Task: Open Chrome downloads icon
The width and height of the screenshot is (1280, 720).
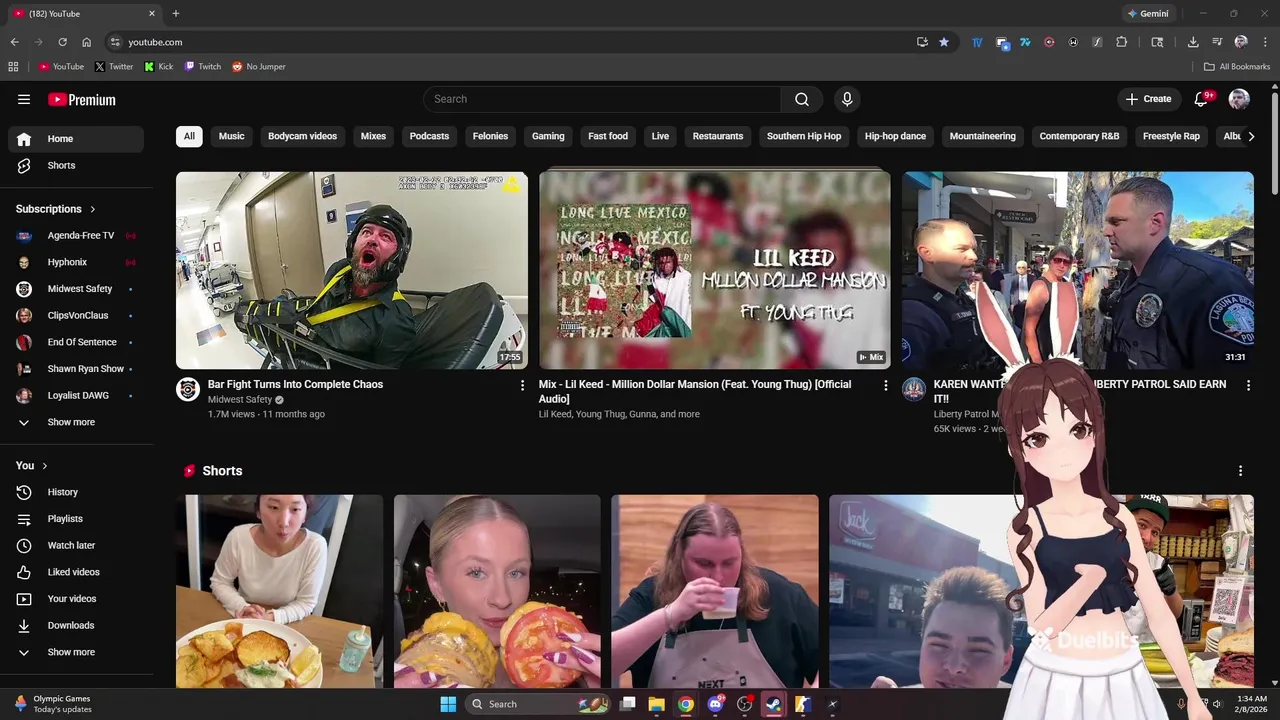Action: (1193, 42)
